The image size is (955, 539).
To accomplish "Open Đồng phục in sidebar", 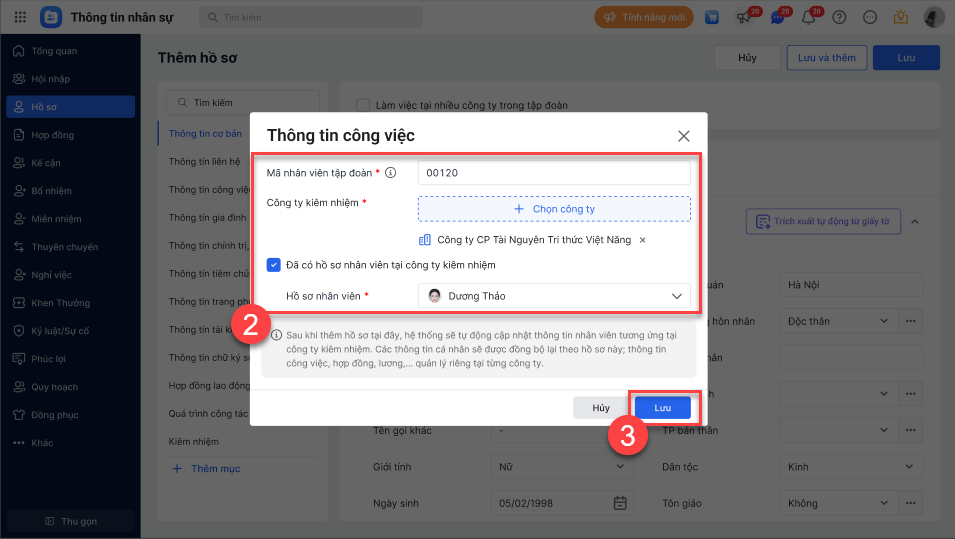I will (71, 415).
